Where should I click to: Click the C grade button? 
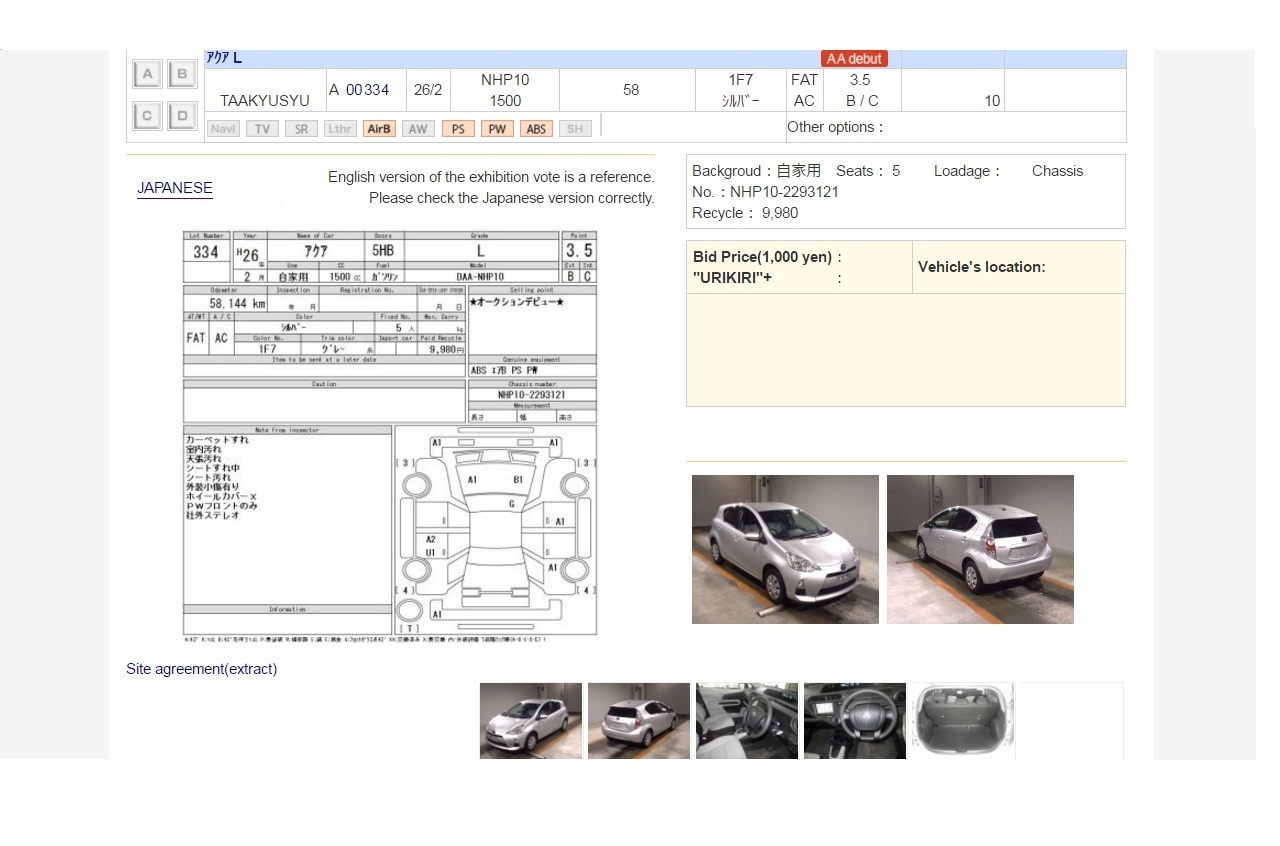pyautogui.click(x=147, y=116)
